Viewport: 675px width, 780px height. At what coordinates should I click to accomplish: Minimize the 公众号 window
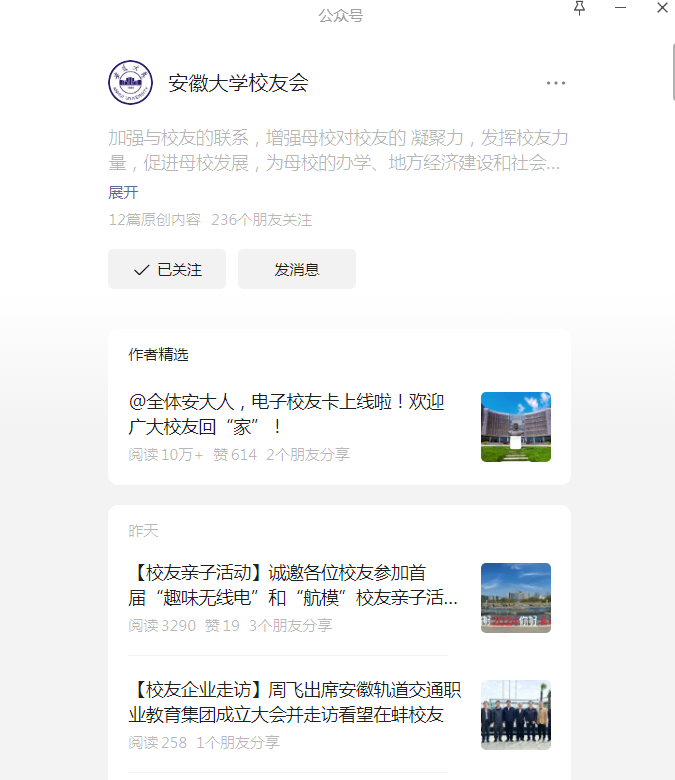620,7
